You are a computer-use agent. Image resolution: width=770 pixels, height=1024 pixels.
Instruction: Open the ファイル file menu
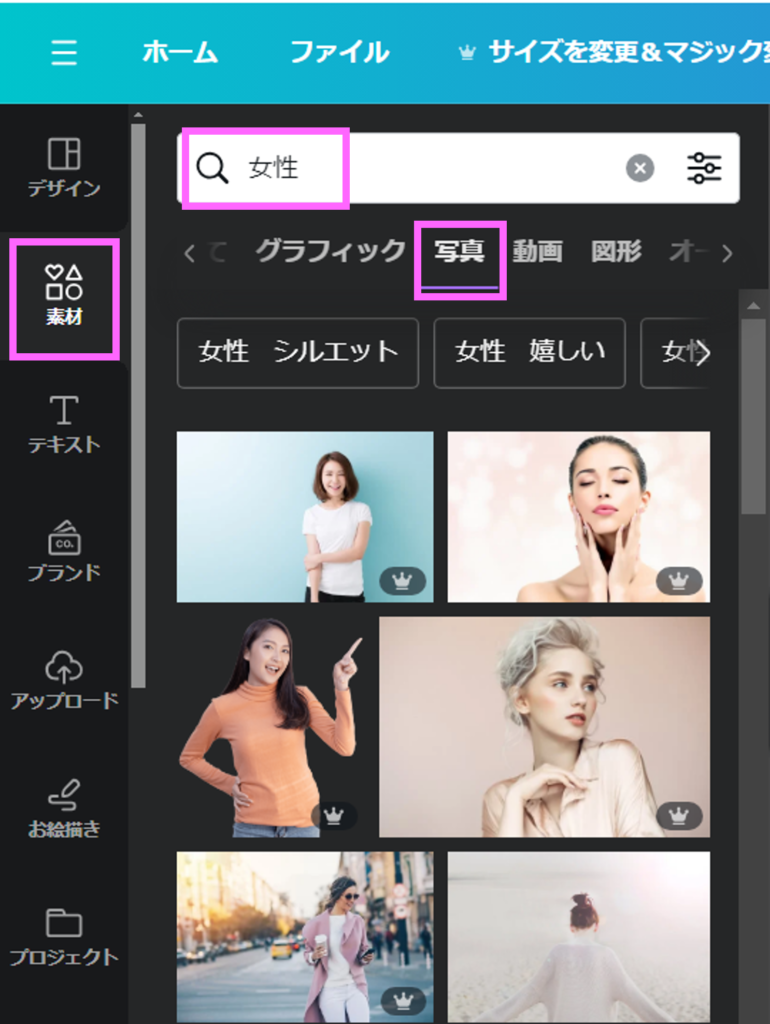coord(339,53)
